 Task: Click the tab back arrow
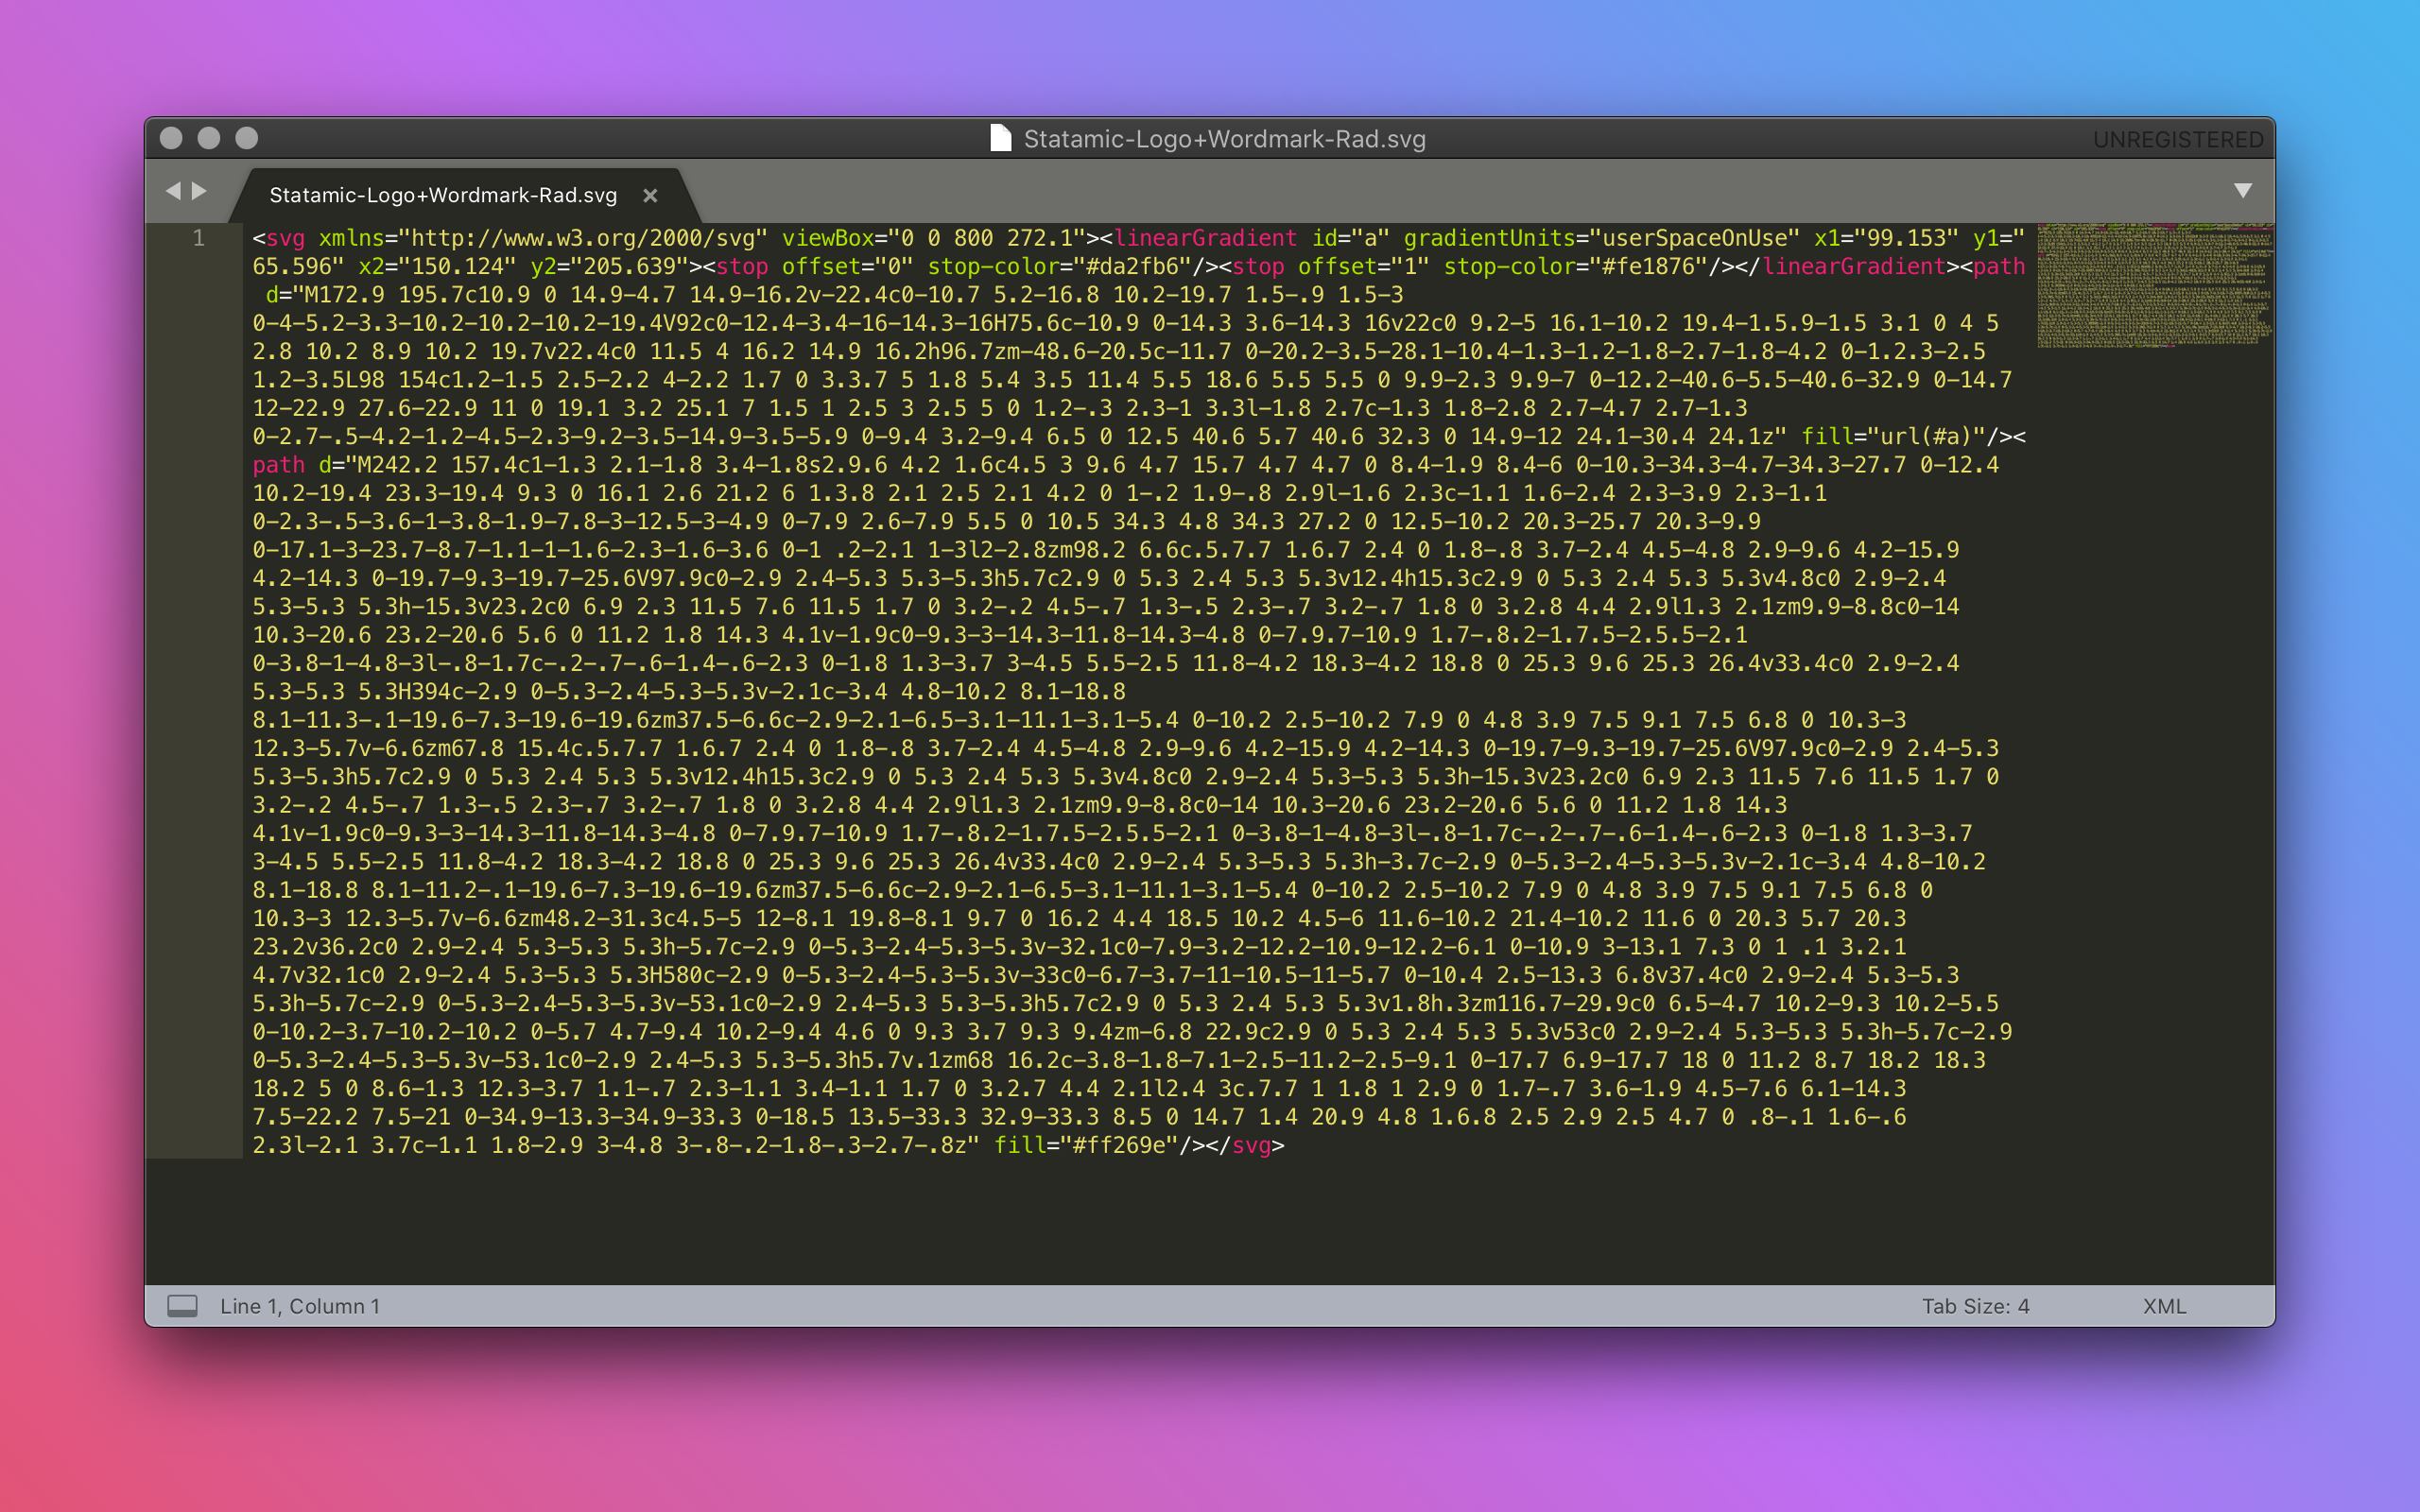coord(173,191)
